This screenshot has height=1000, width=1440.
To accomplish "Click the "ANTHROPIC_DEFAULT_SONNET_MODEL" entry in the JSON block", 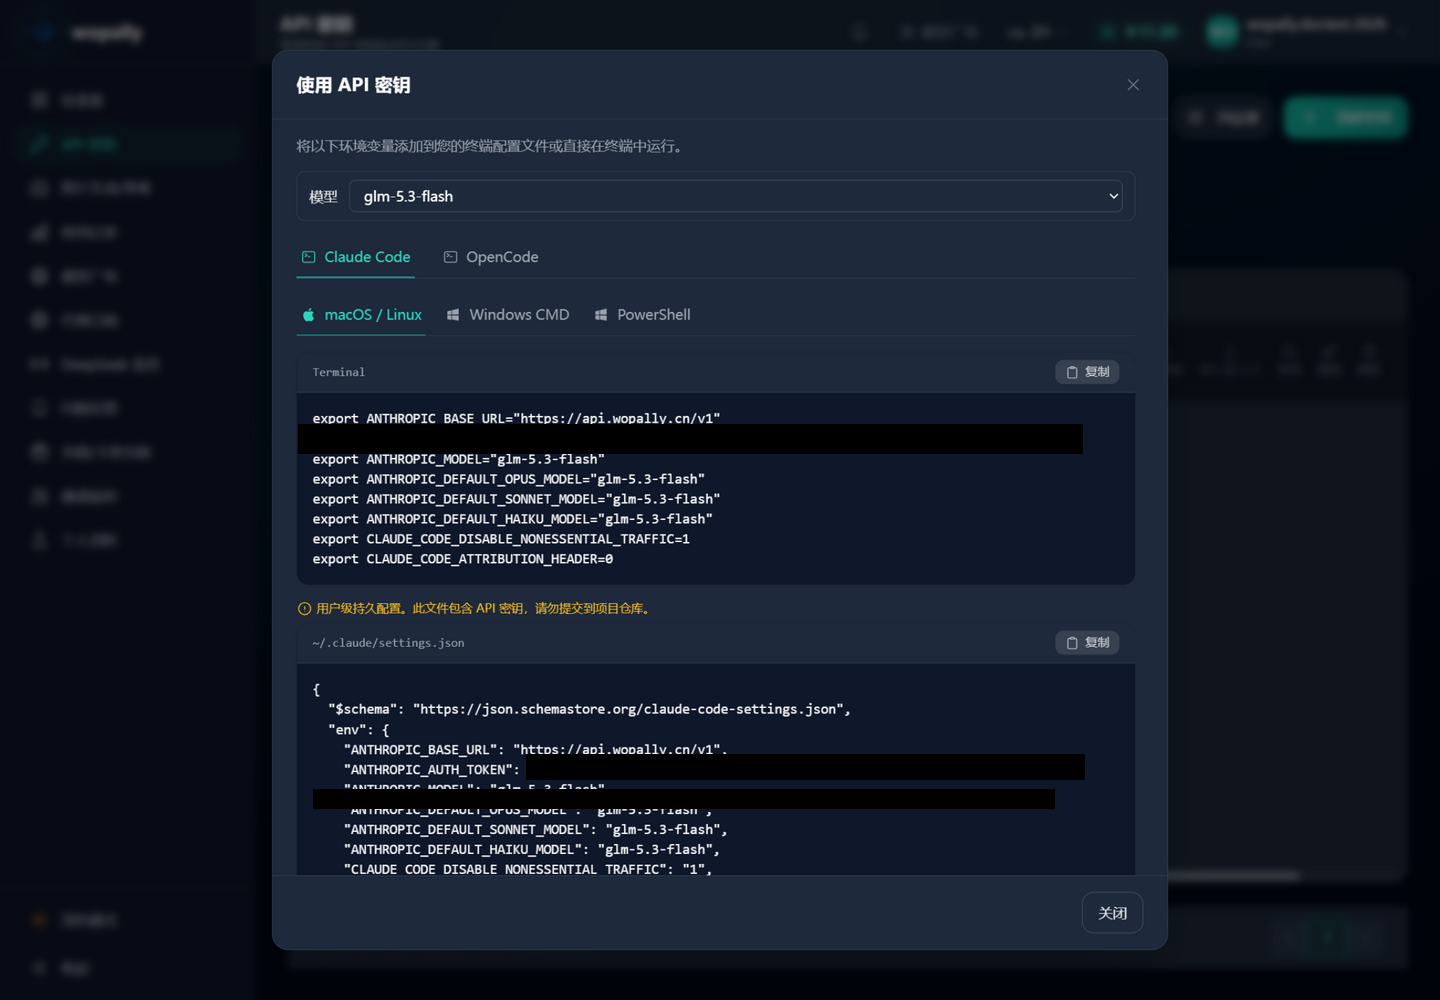I will [x=536, y=830].
